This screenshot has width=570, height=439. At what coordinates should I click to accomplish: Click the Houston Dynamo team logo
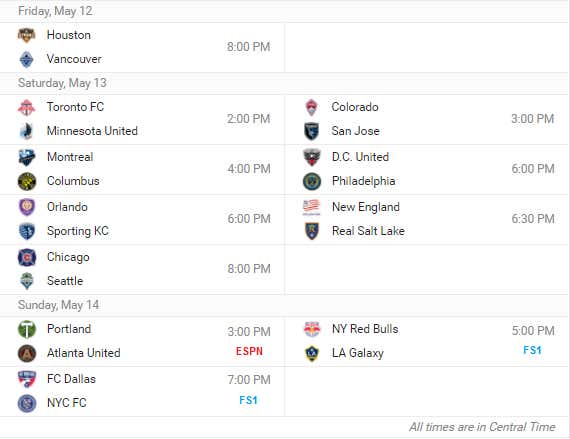(27, 35)
